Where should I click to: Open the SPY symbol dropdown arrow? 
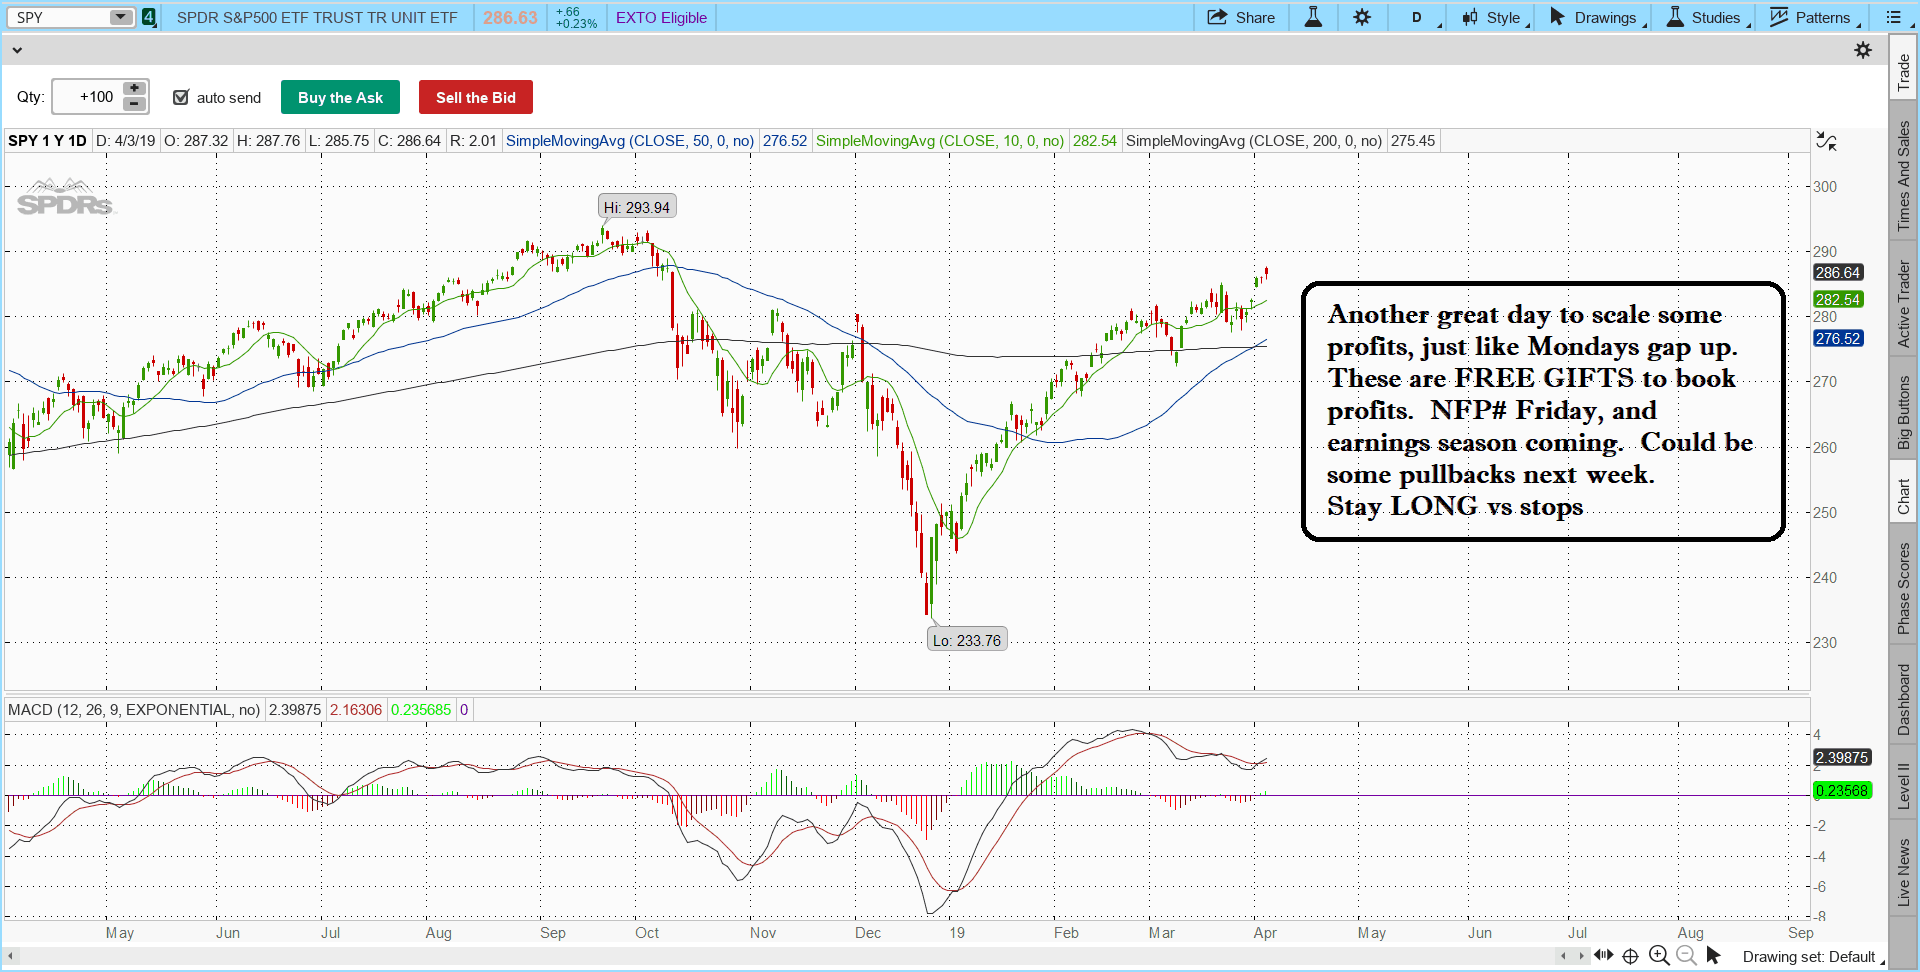coord(120,17)
